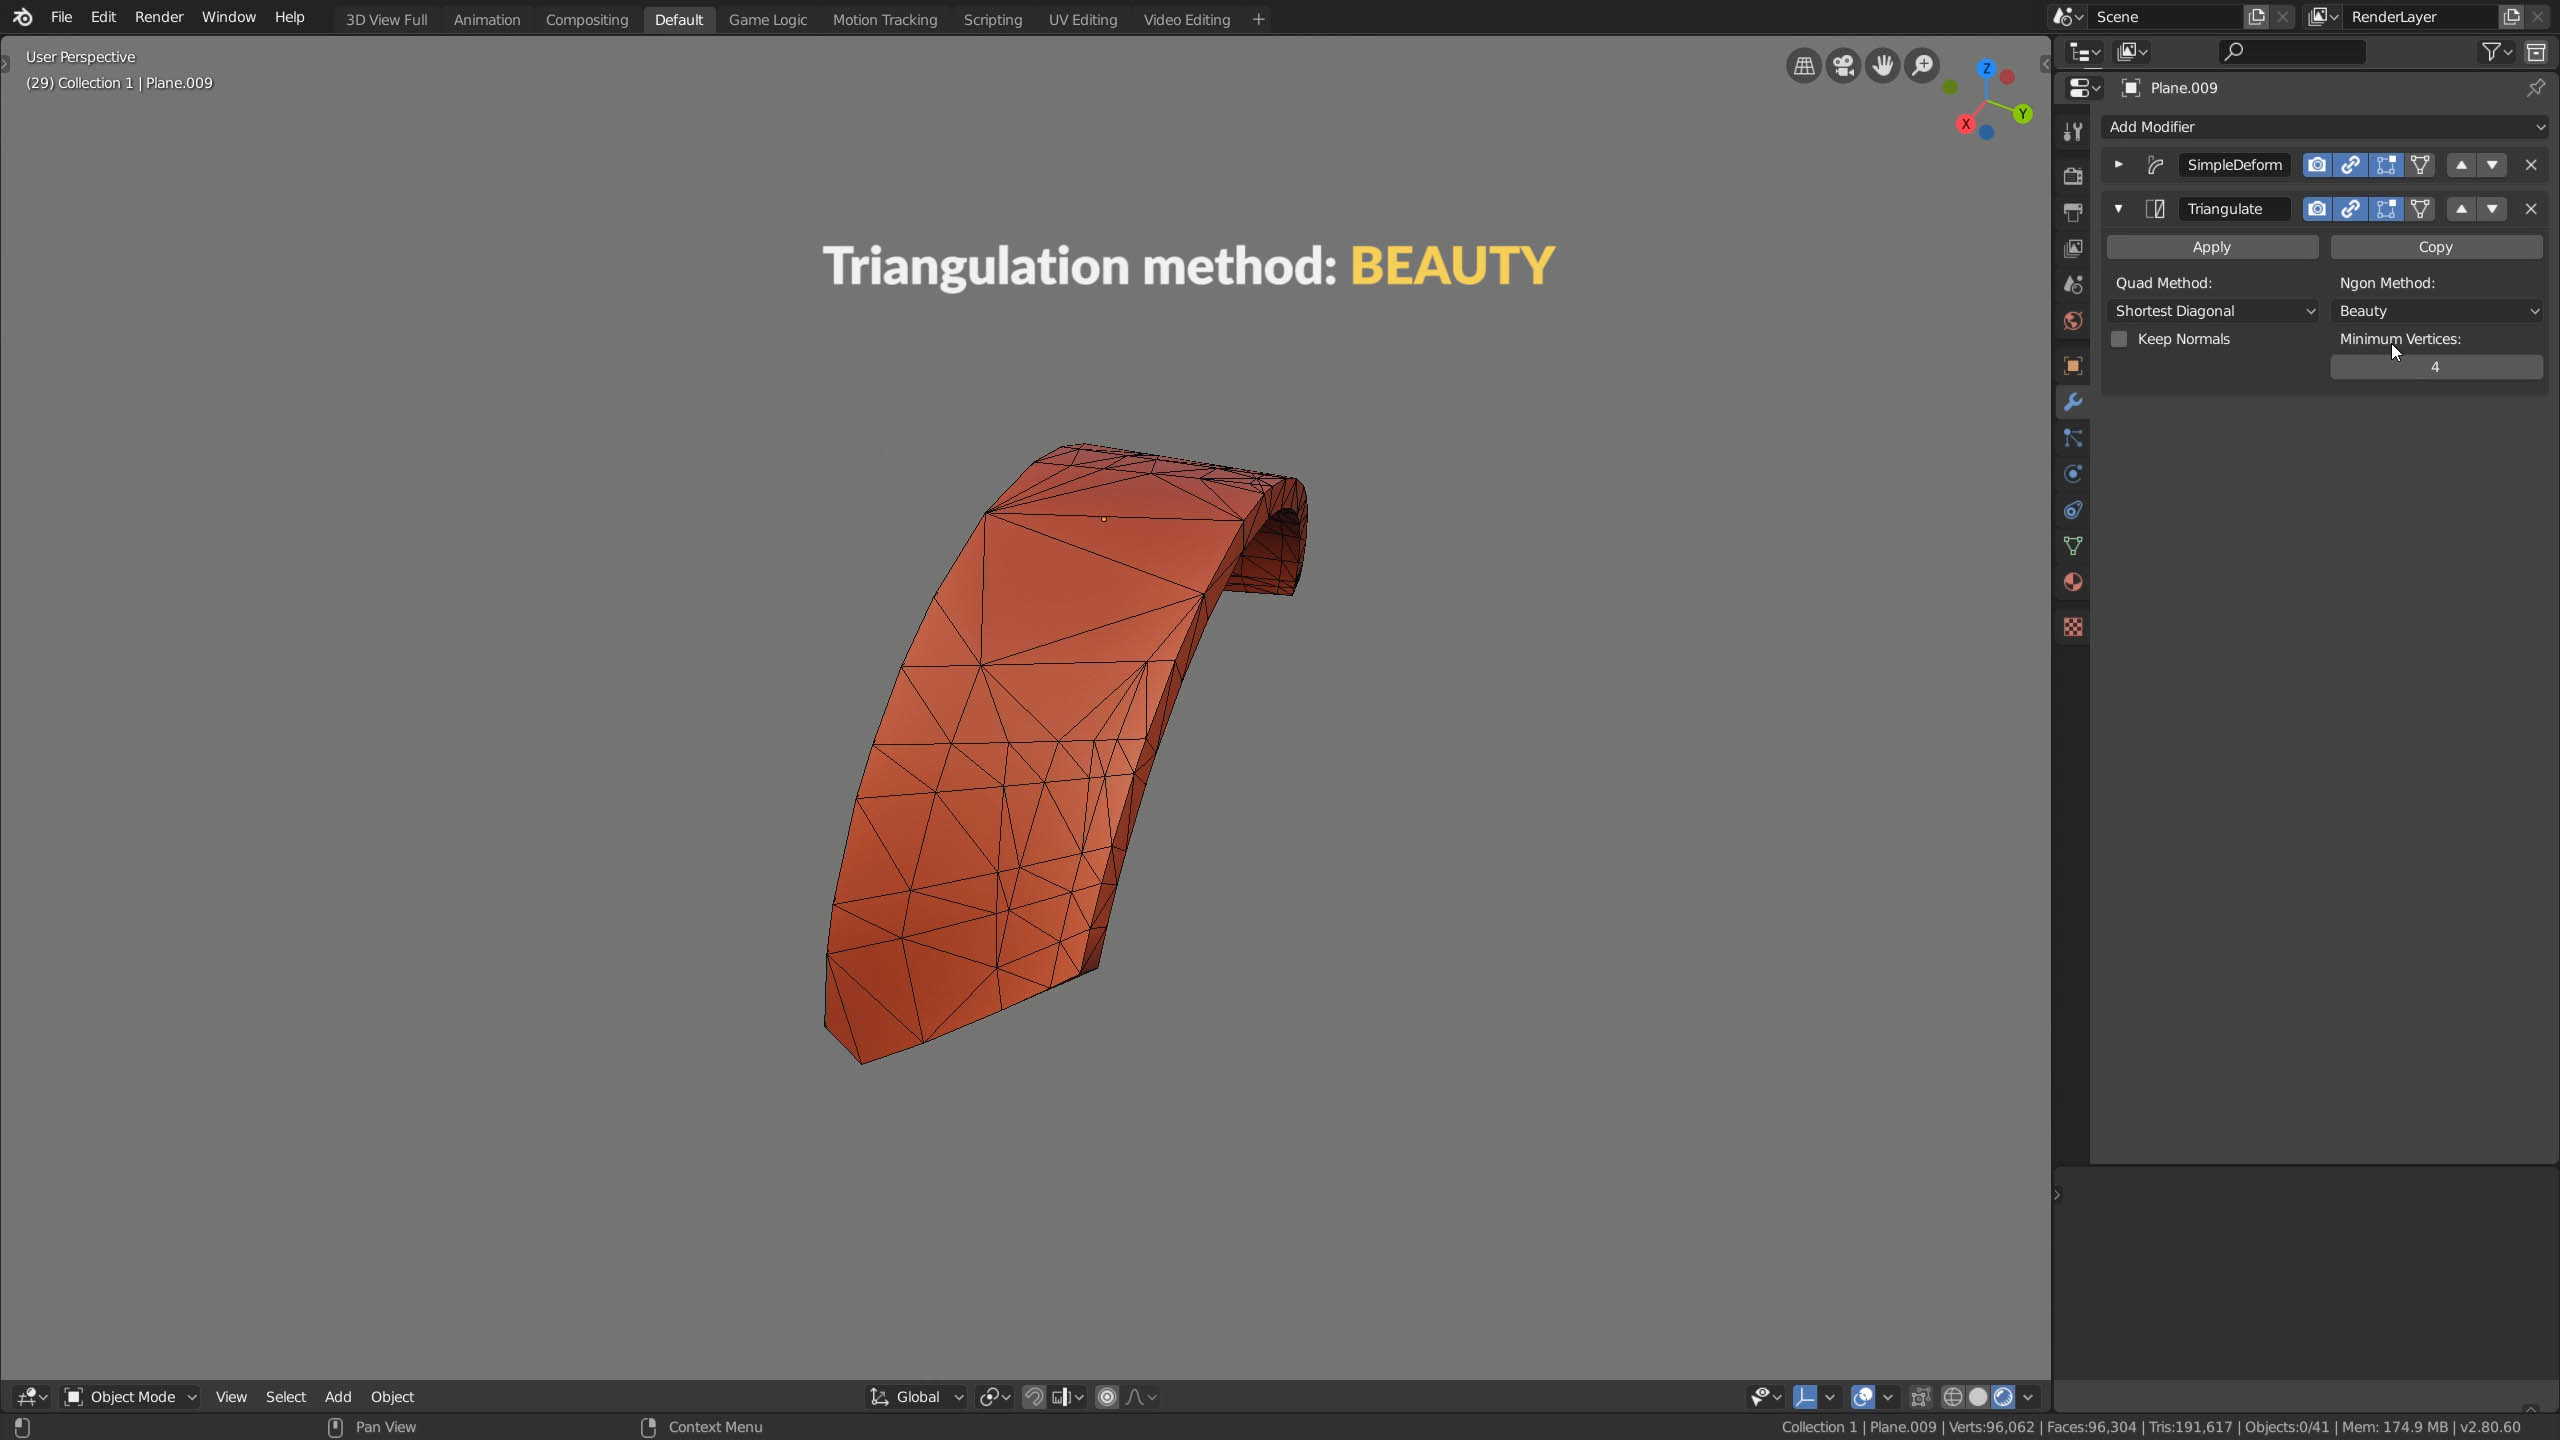Click the Blender logo menu icon
2560x1440 pixels.
pos(22,17)
